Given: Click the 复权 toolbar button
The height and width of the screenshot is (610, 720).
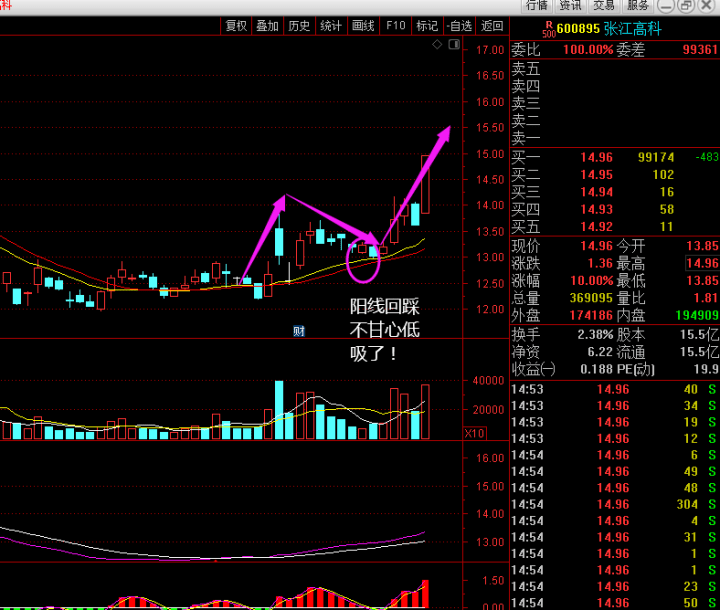Looking at the screenshot, I should tap(236, 26).
